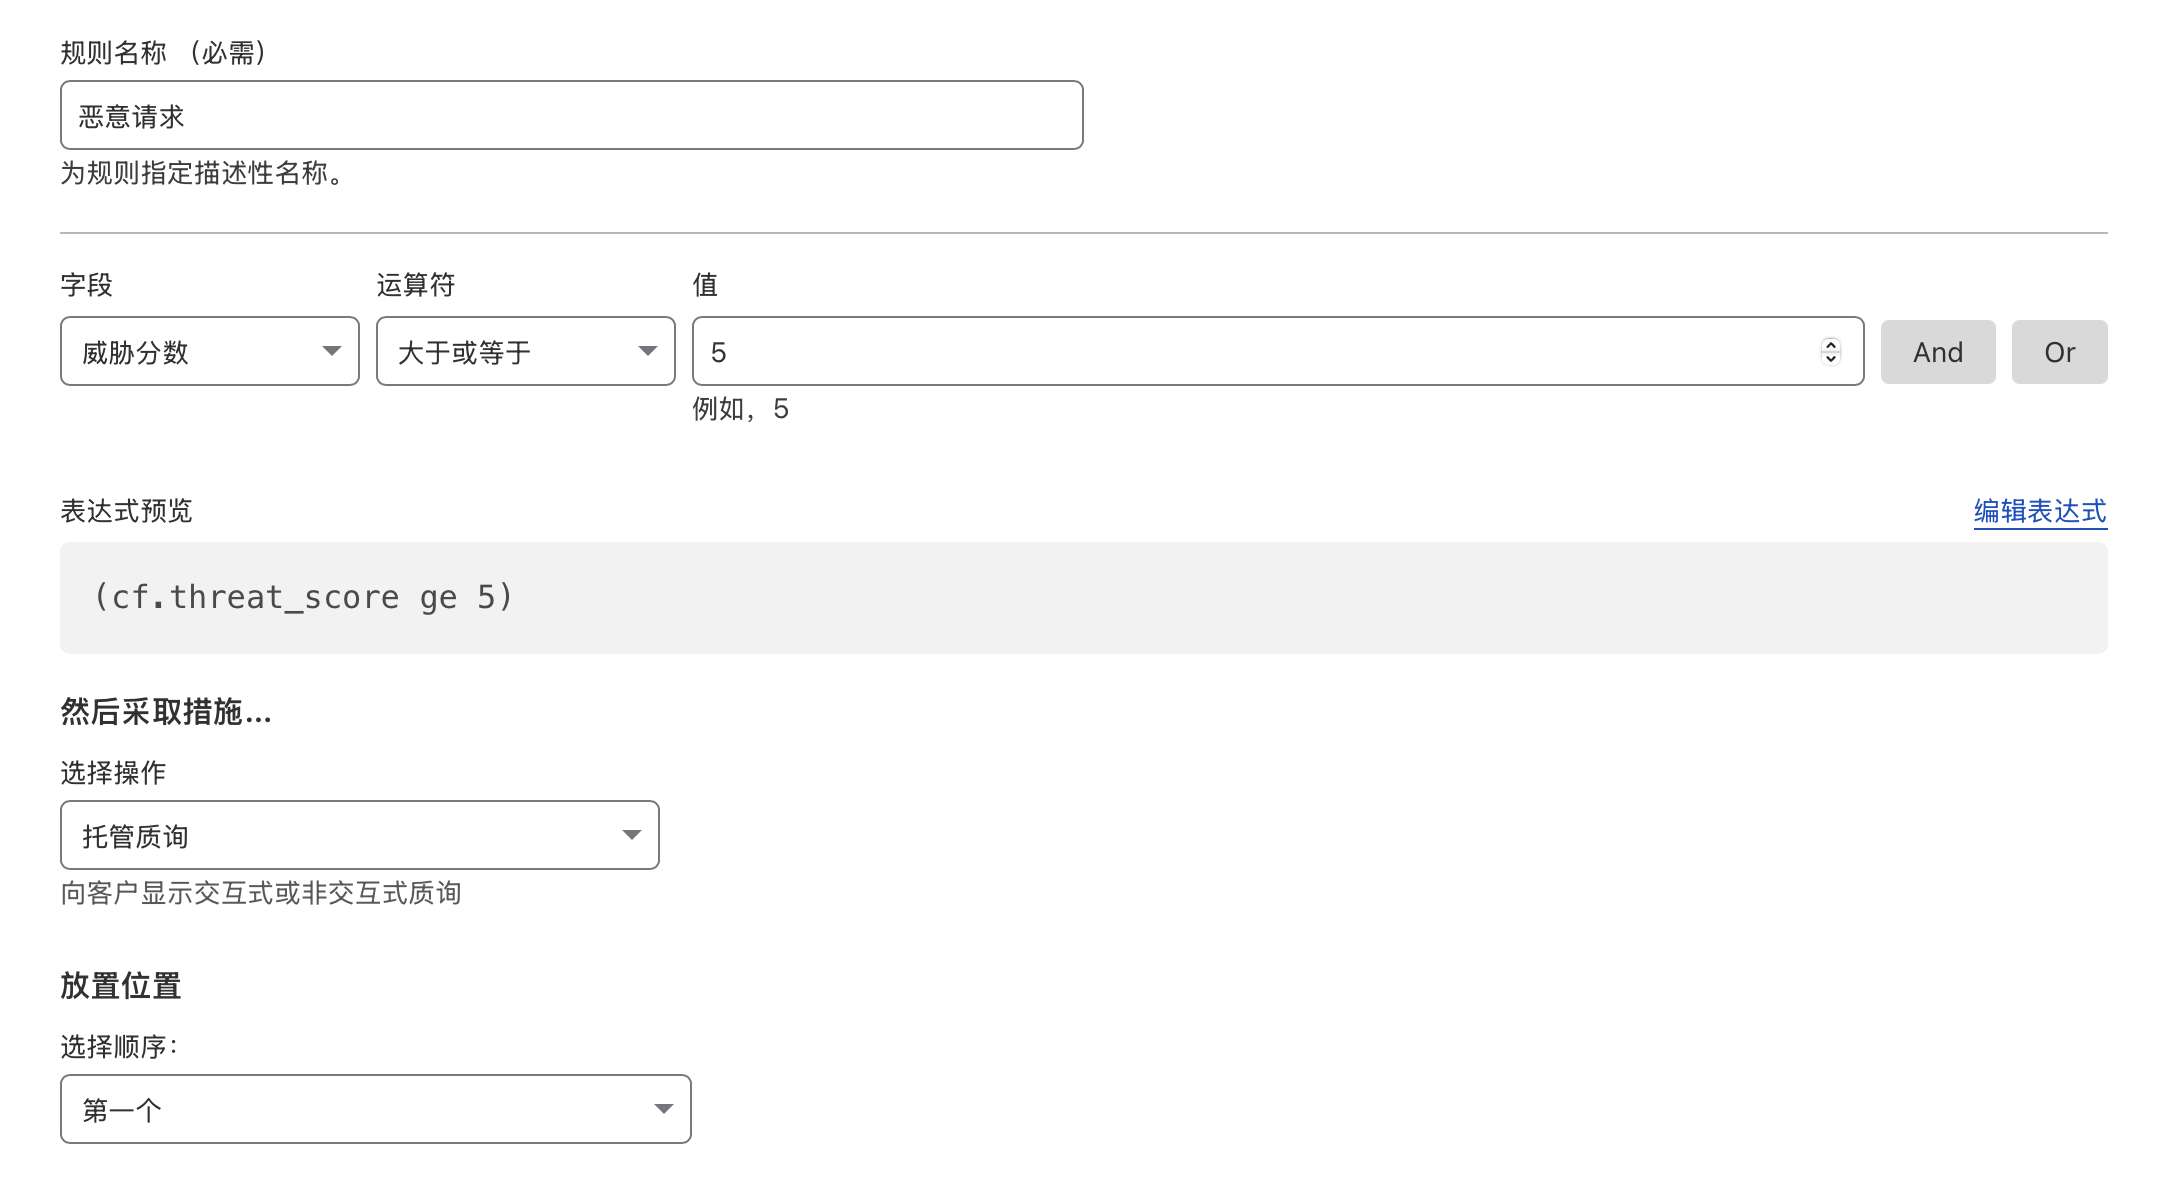The height and width of the screenshot is (1198, 2182).
Task: Click the 运算符 column label
Action: coord(416,285)
